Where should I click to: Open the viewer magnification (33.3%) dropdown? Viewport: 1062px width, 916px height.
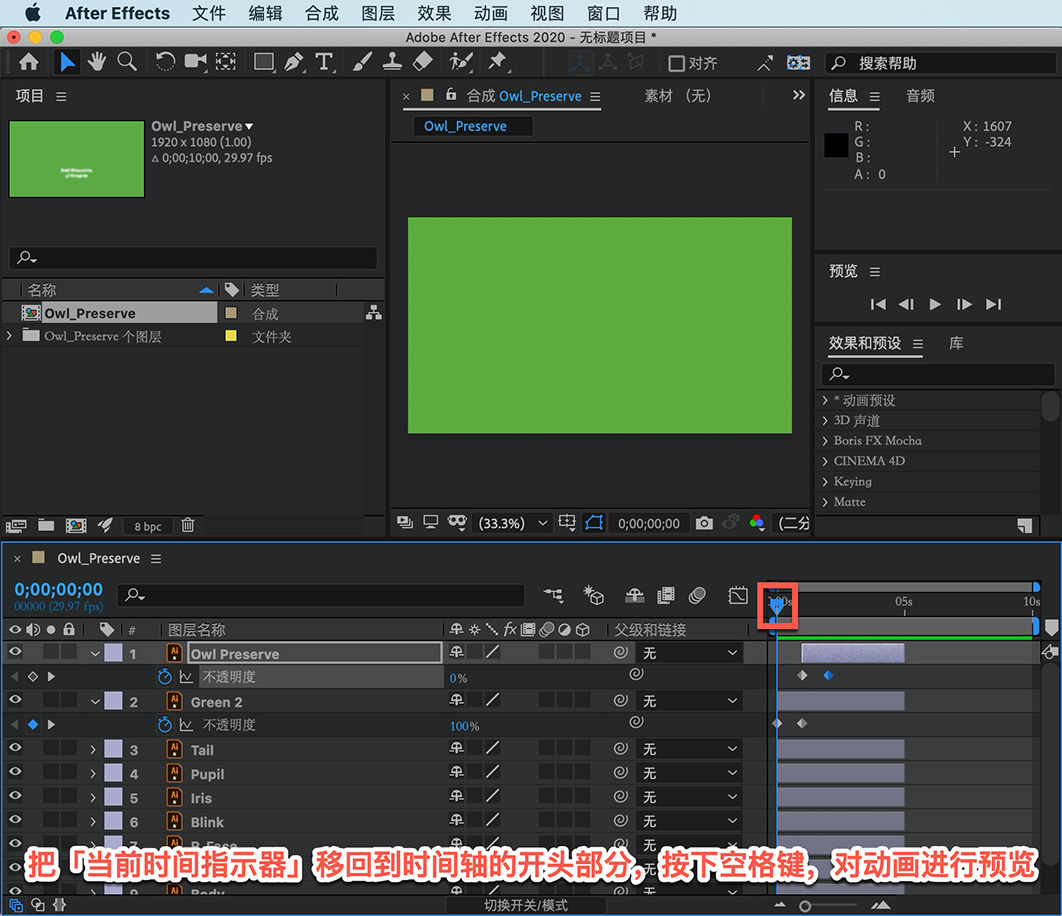(x=513, y=523)
